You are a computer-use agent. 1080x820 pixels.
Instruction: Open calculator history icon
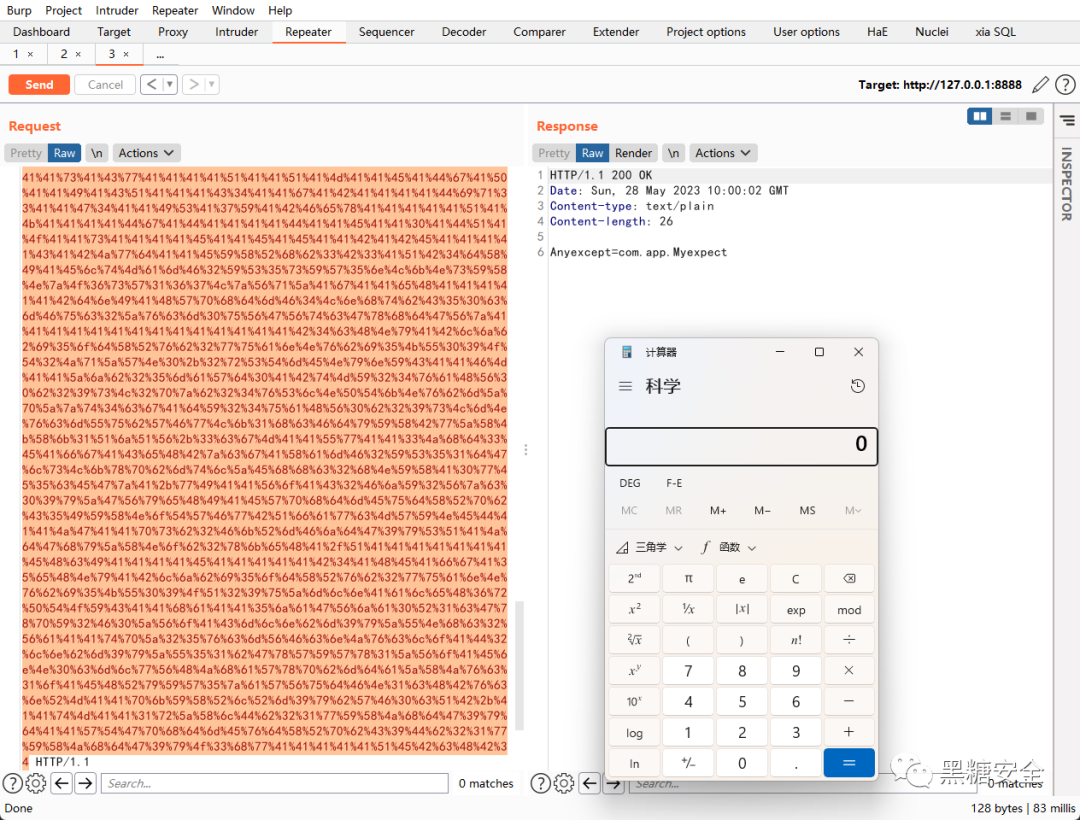click(x=858, y=386)
